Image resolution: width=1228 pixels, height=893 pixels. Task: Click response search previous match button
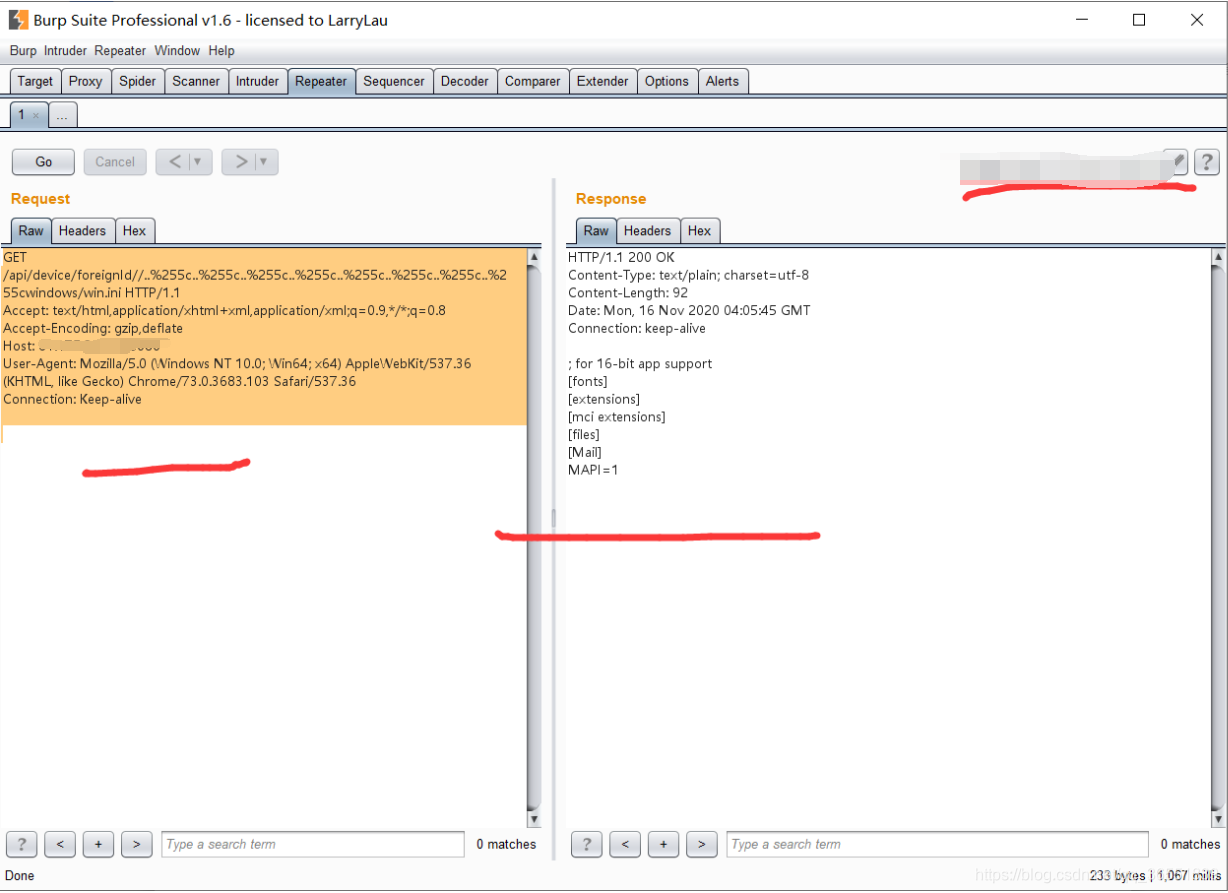(x=625, y=844)
